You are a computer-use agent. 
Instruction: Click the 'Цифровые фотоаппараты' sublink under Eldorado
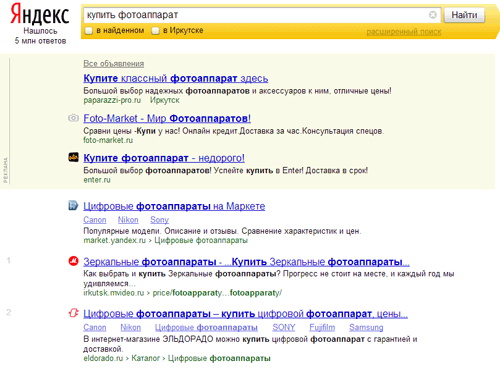coord(206,327)
